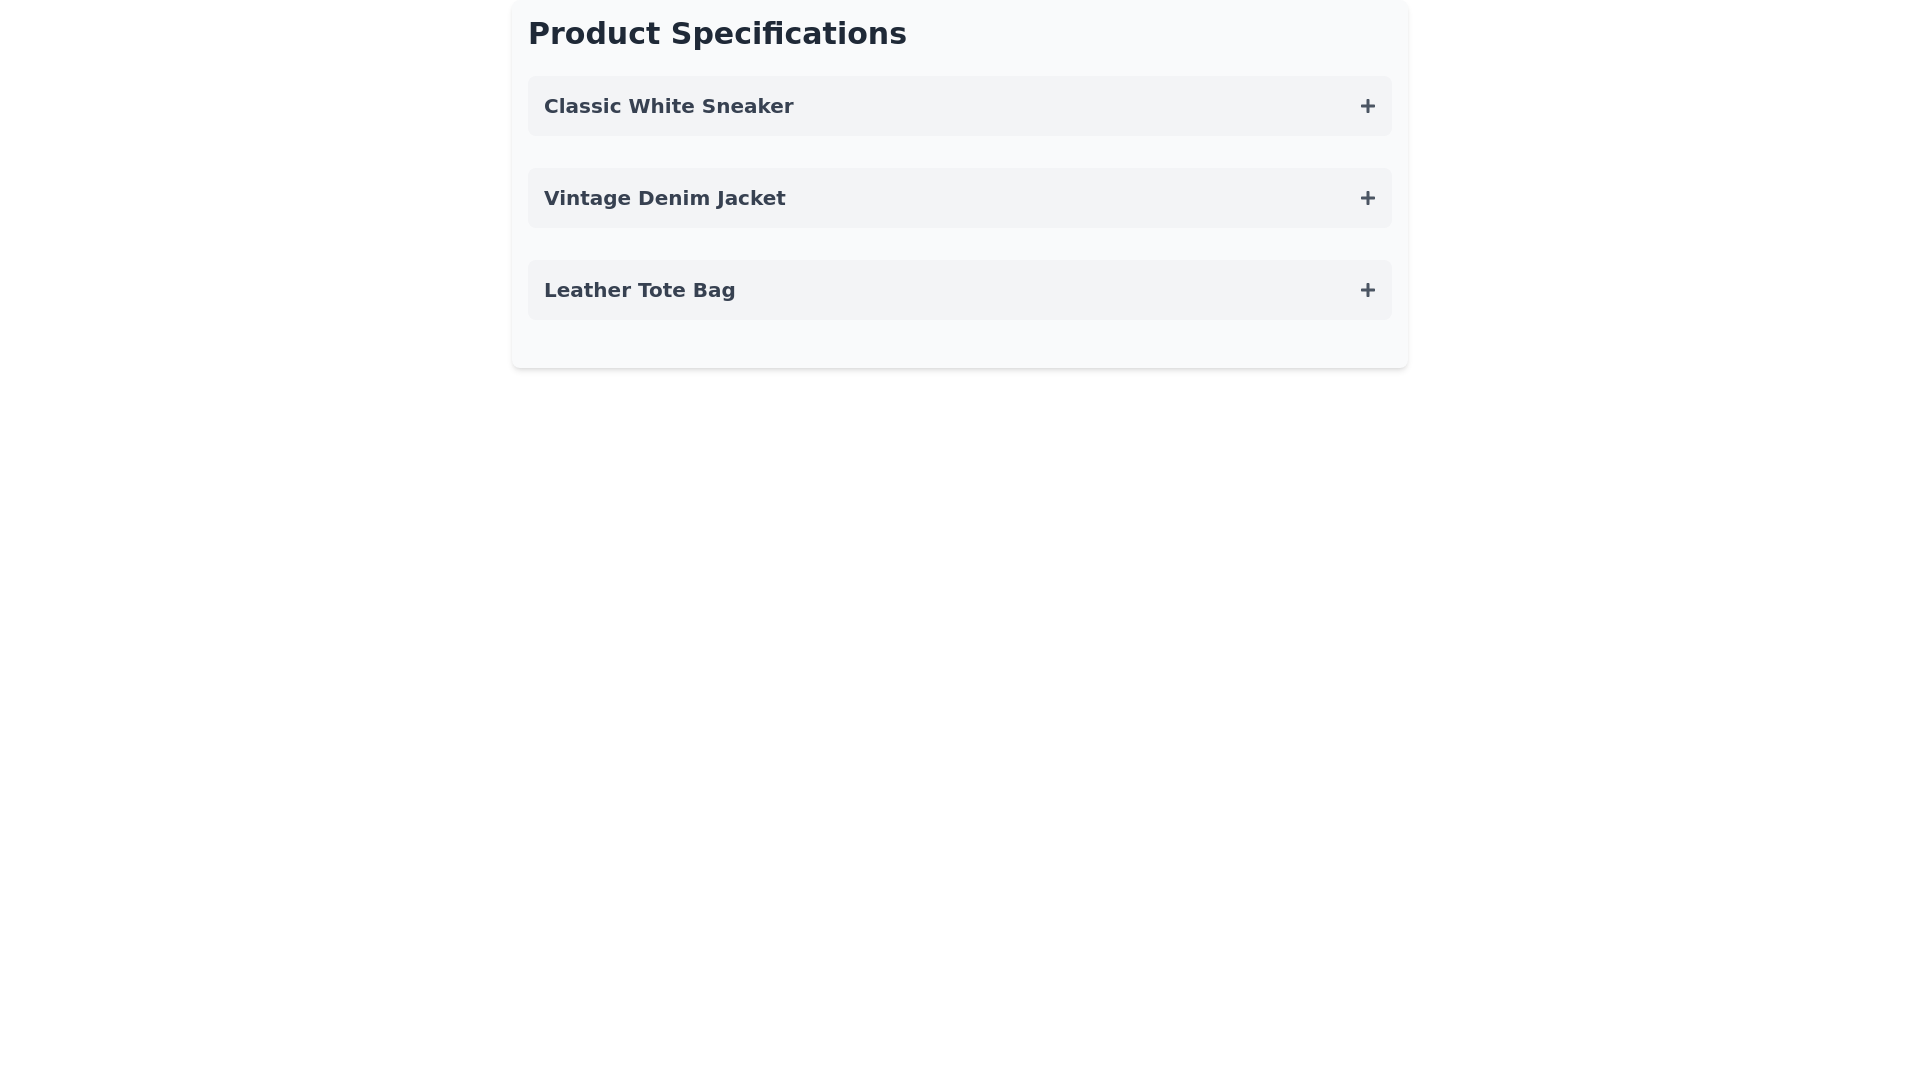Screen dimensions: 1920x1080
Task: Click the Vintage Denim Jacket title text
Action: click(x=664, y=198)
